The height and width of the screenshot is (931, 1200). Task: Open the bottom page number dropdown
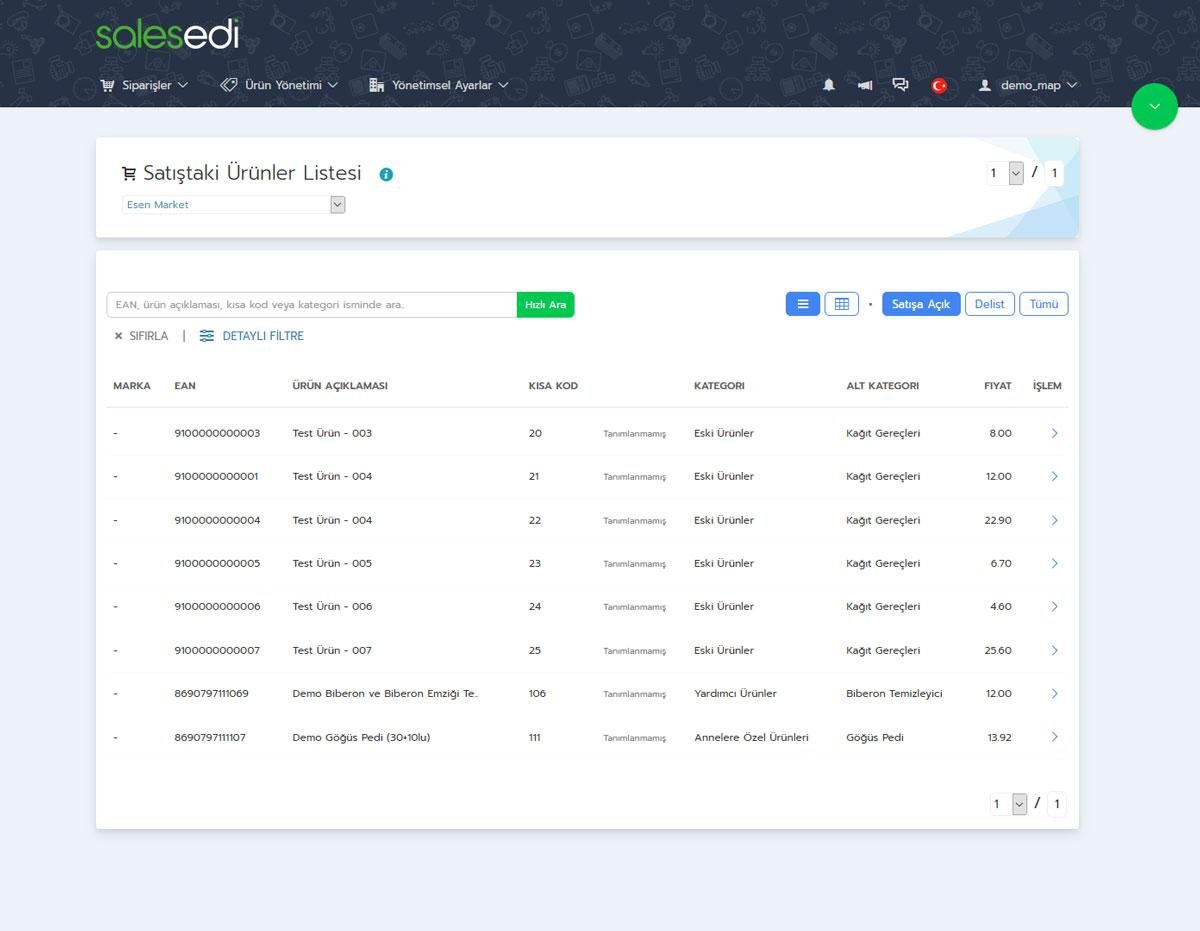(x=1009, y=804)
